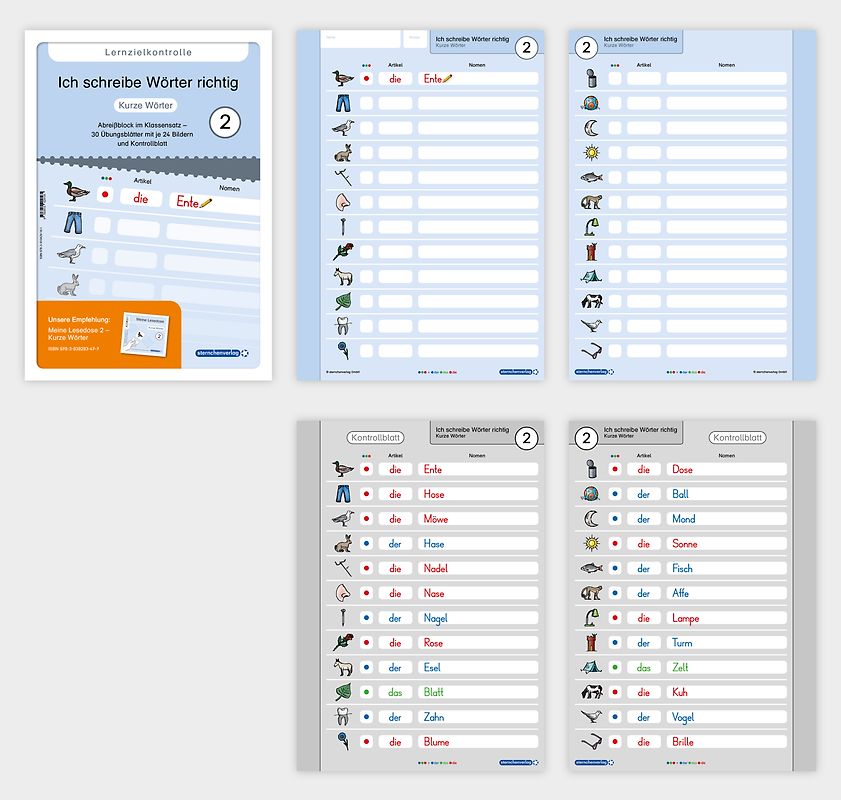Click the glasses icon beside the word Brille
Viewport: 841px width, 800px height.
coord(591,742)
